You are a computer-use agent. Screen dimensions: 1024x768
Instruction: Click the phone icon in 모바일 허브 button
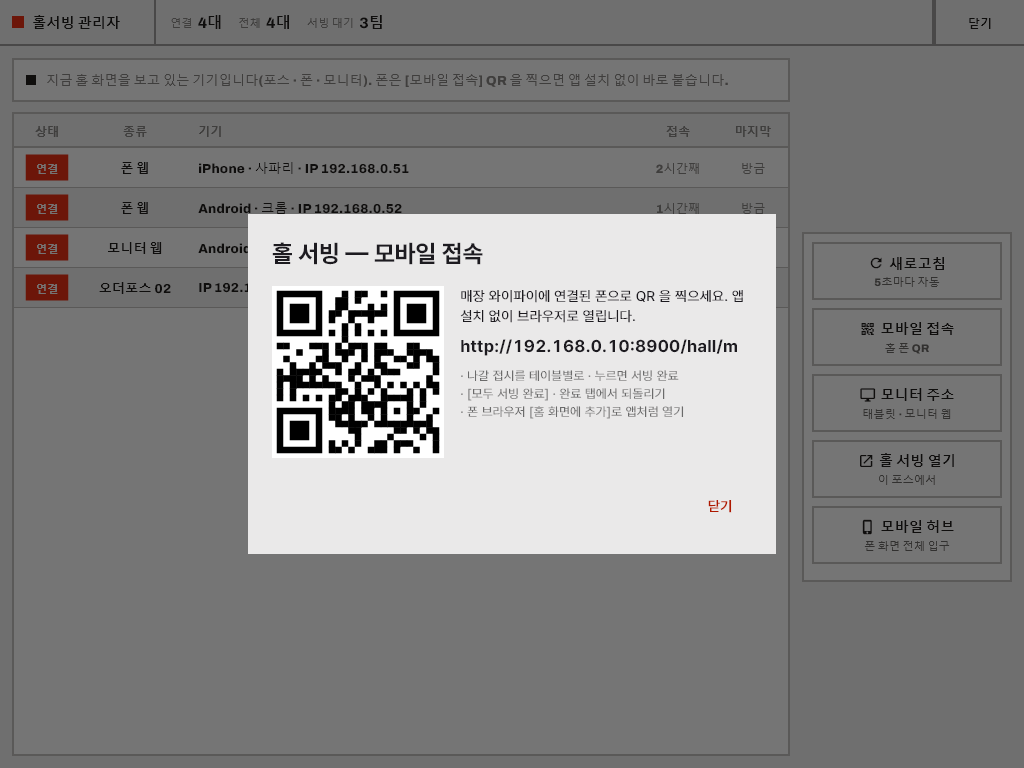pyautogui.click(x=867, y=527)
